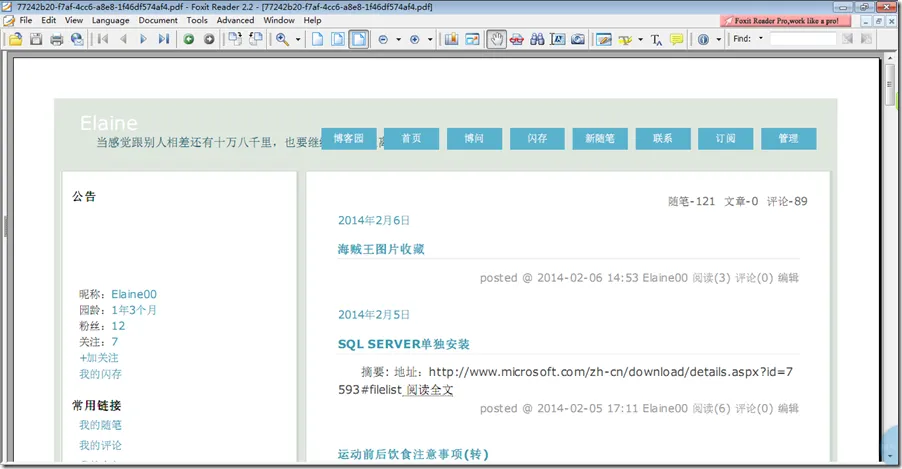Go to the first page
Viewport: 902px width, 469px height.
tap(103, 39)
